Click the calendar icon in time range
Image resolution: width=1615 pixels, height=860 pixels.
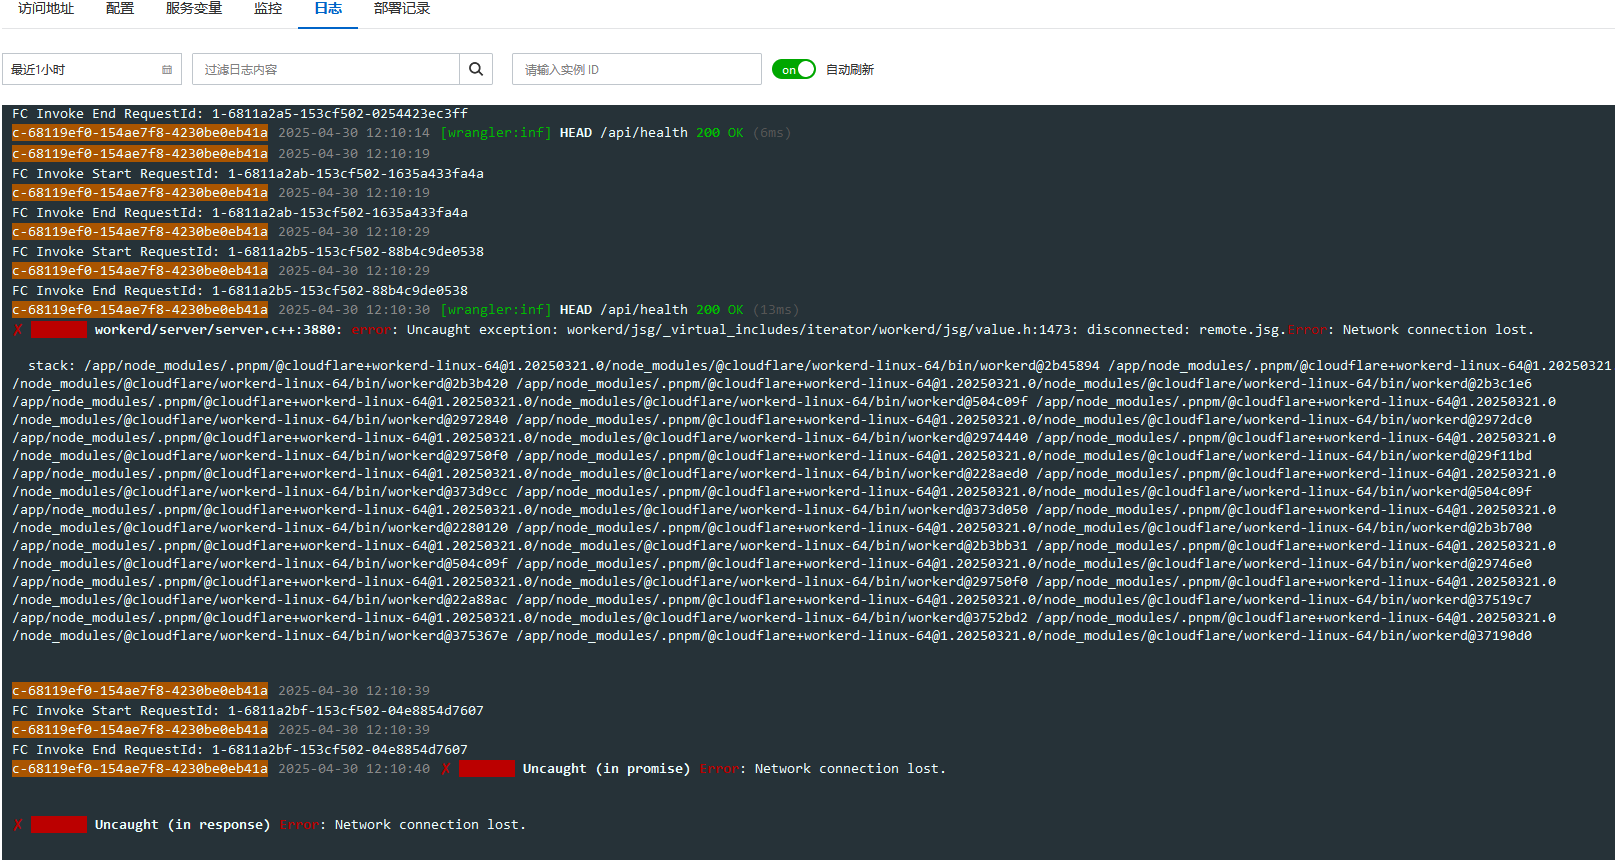point(167,70)
